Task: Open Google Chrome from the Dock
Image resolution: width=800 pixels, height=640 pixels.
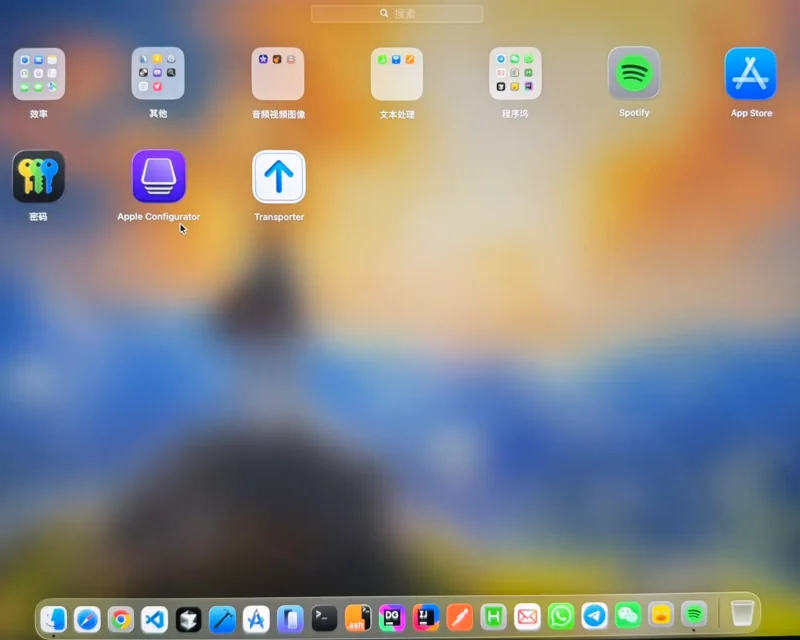Action: click(121, 619)
